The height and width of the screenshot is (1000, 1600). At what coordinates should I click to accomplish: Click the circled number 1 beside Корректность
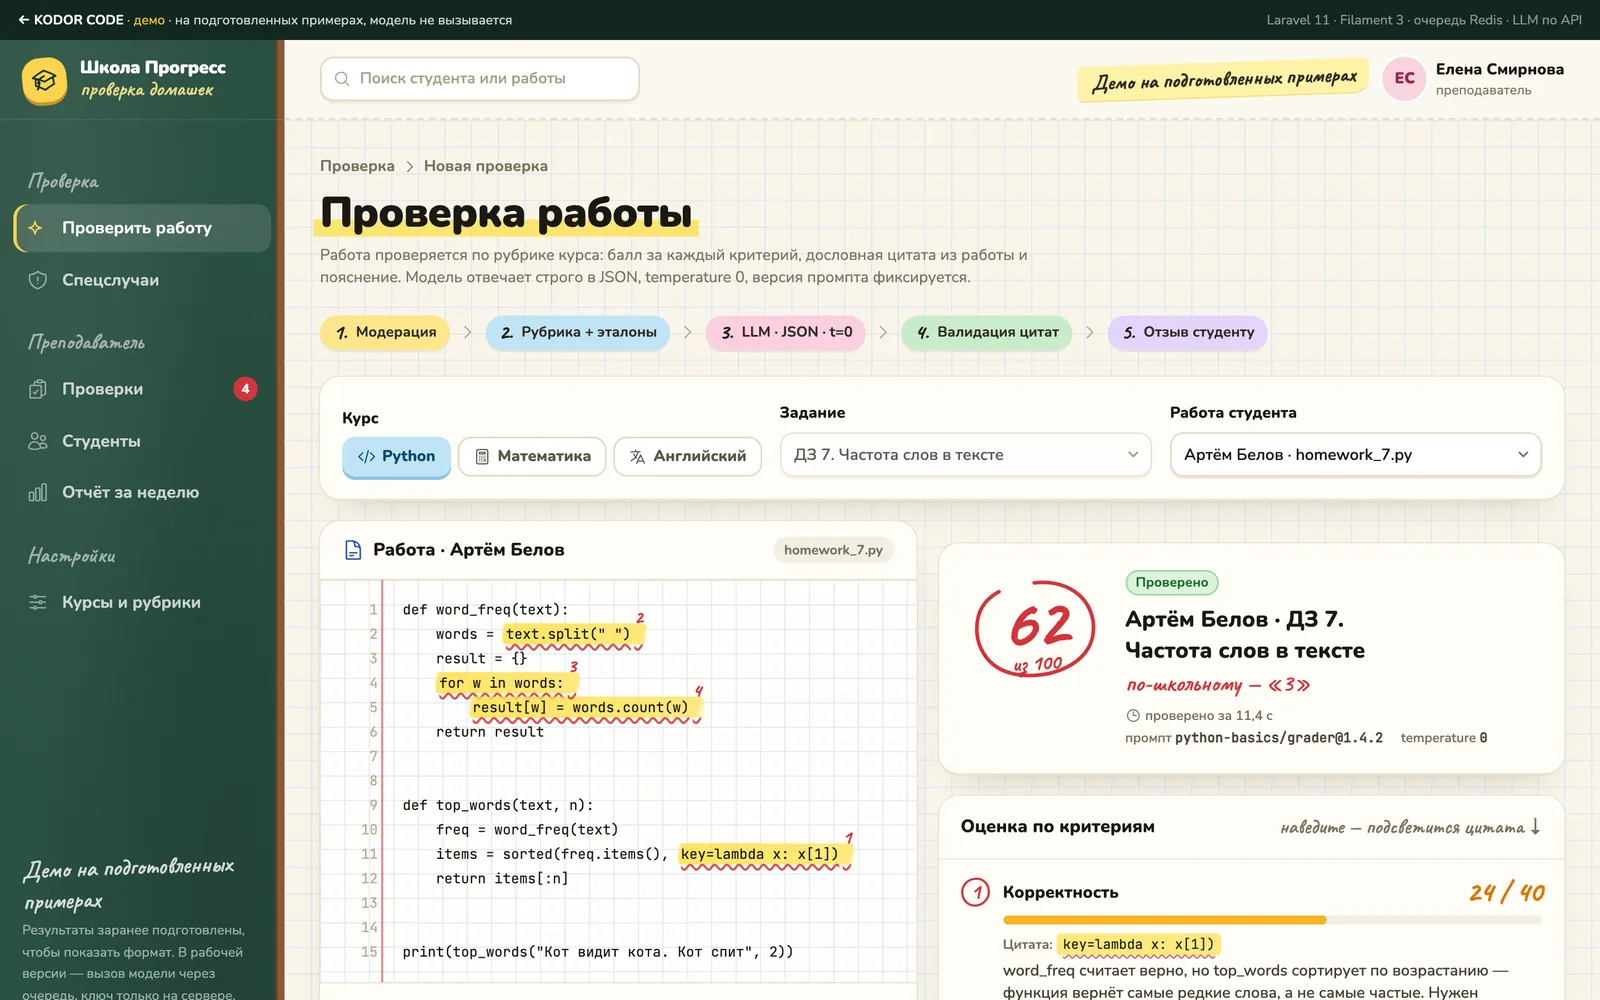click(976, 892)
